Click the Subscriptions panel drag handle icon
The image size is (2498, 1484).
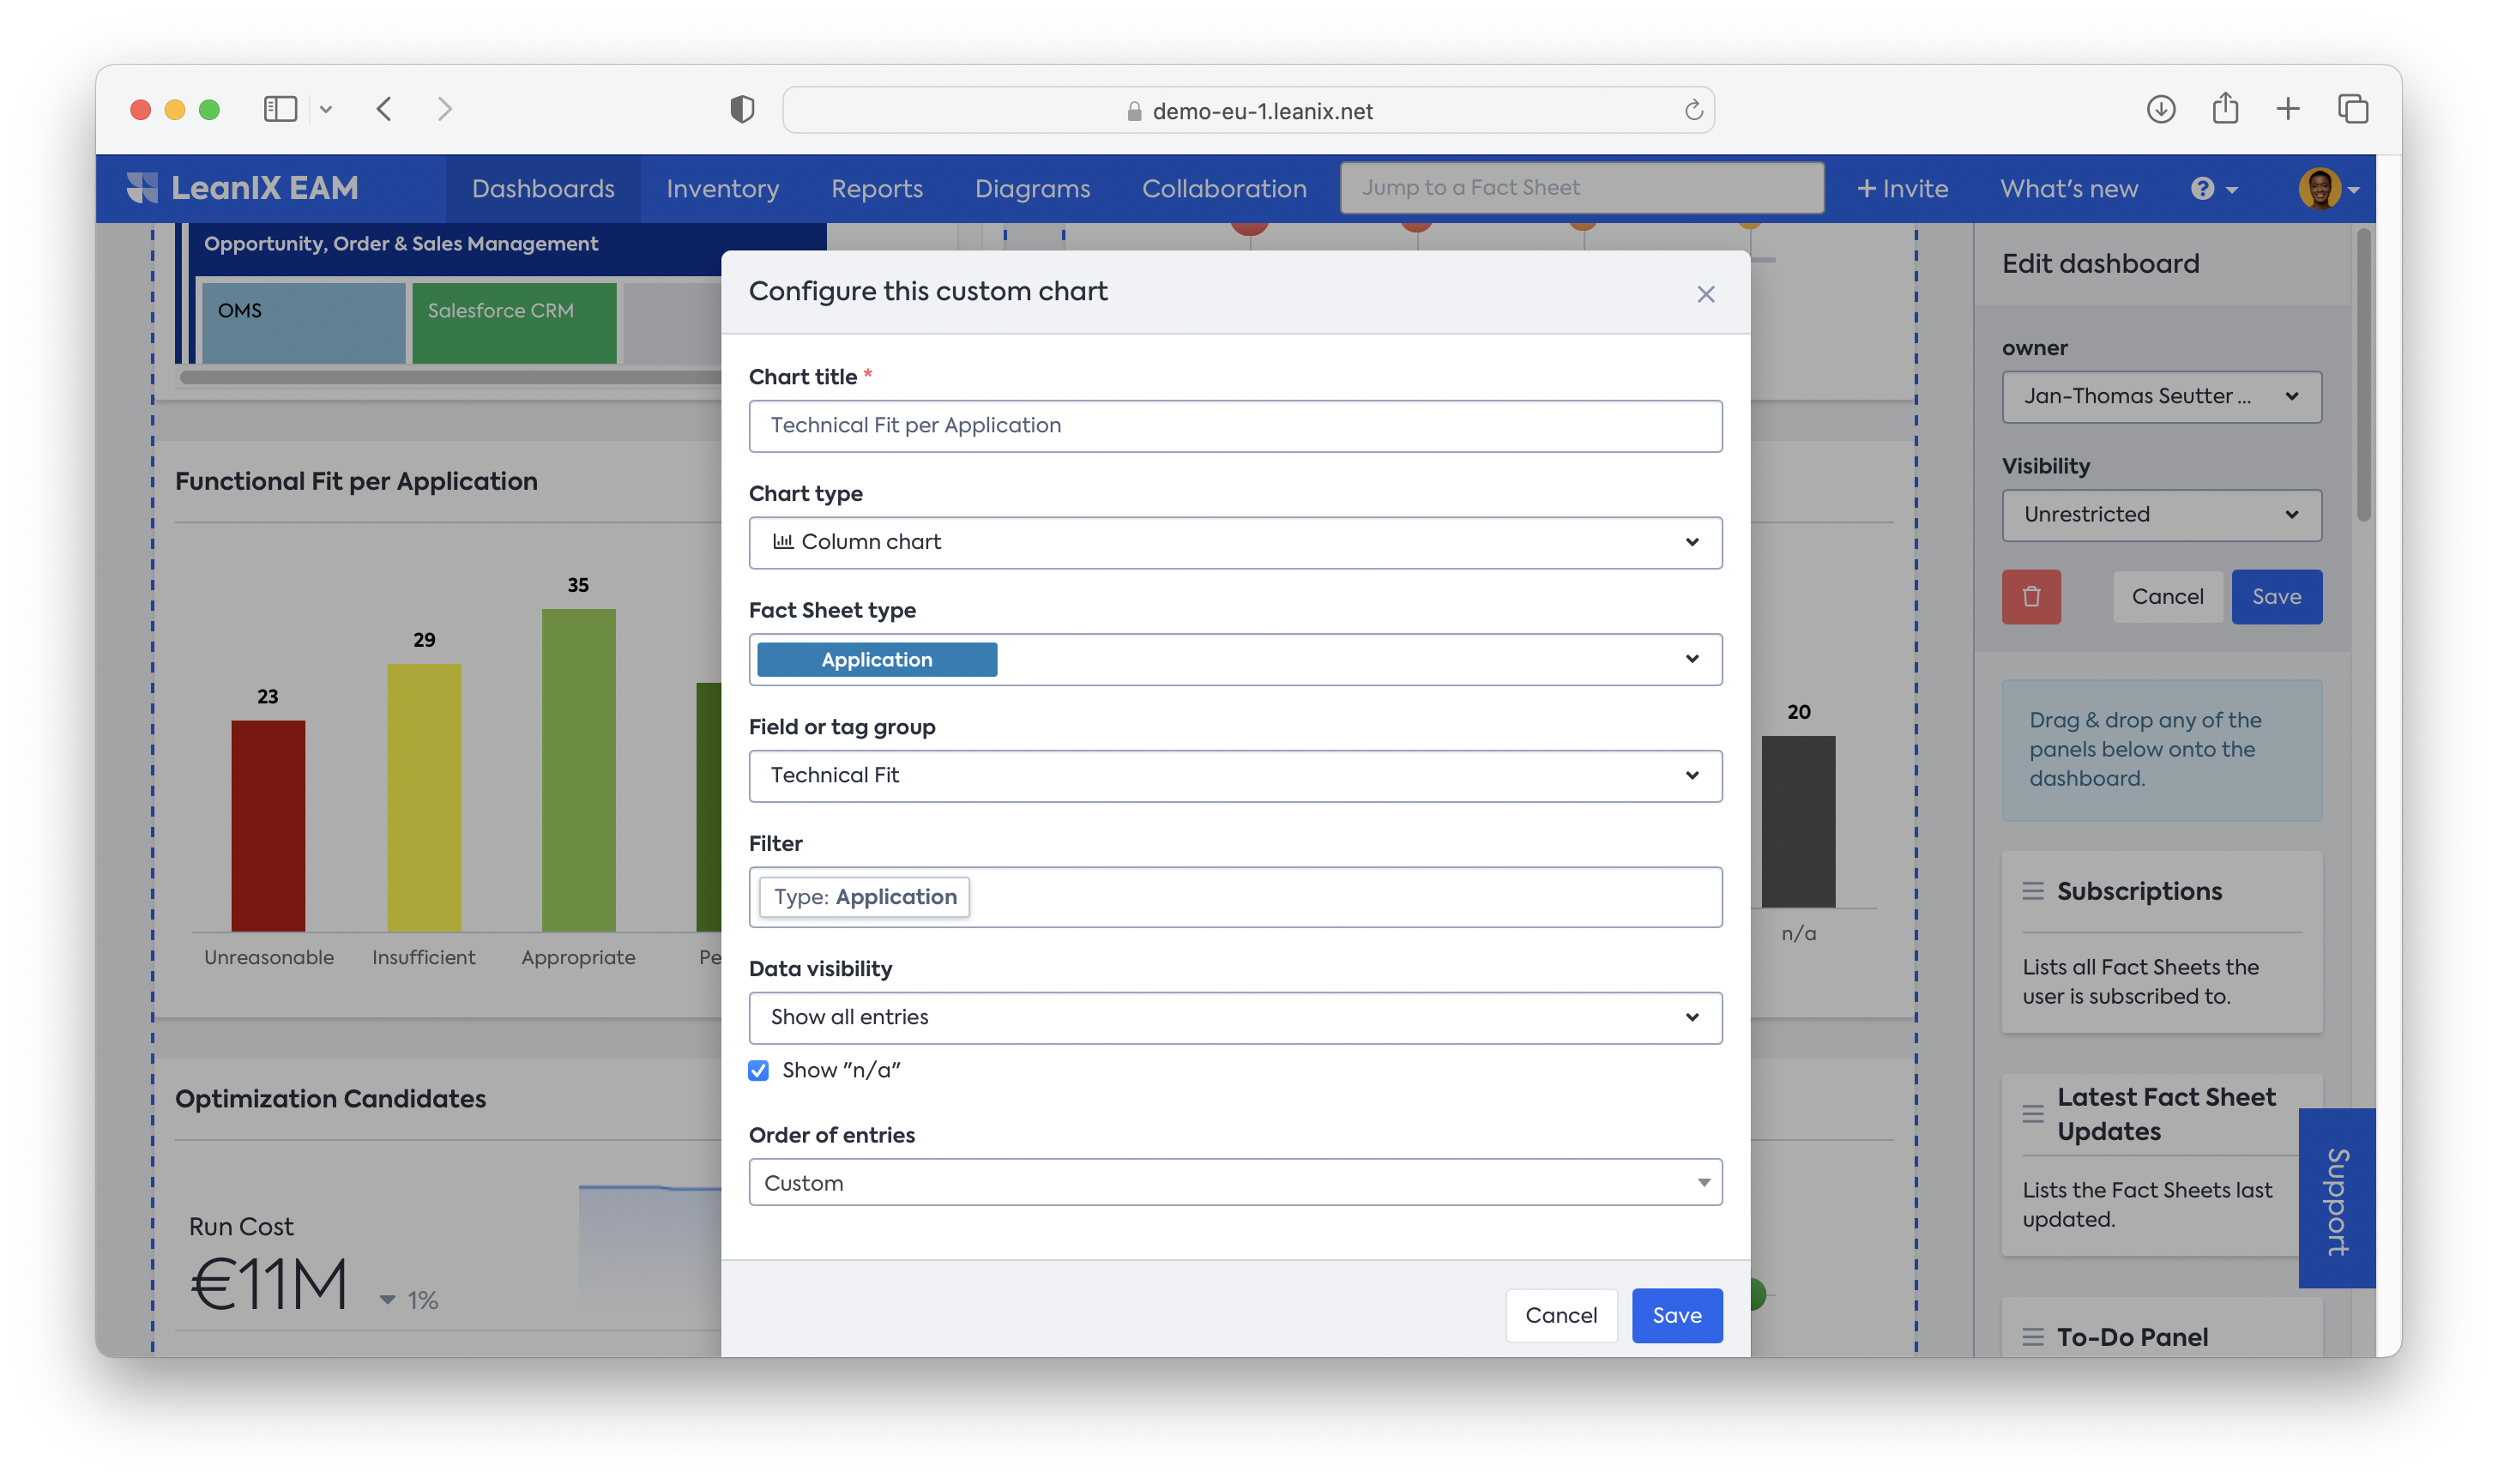click(2032, 891)
